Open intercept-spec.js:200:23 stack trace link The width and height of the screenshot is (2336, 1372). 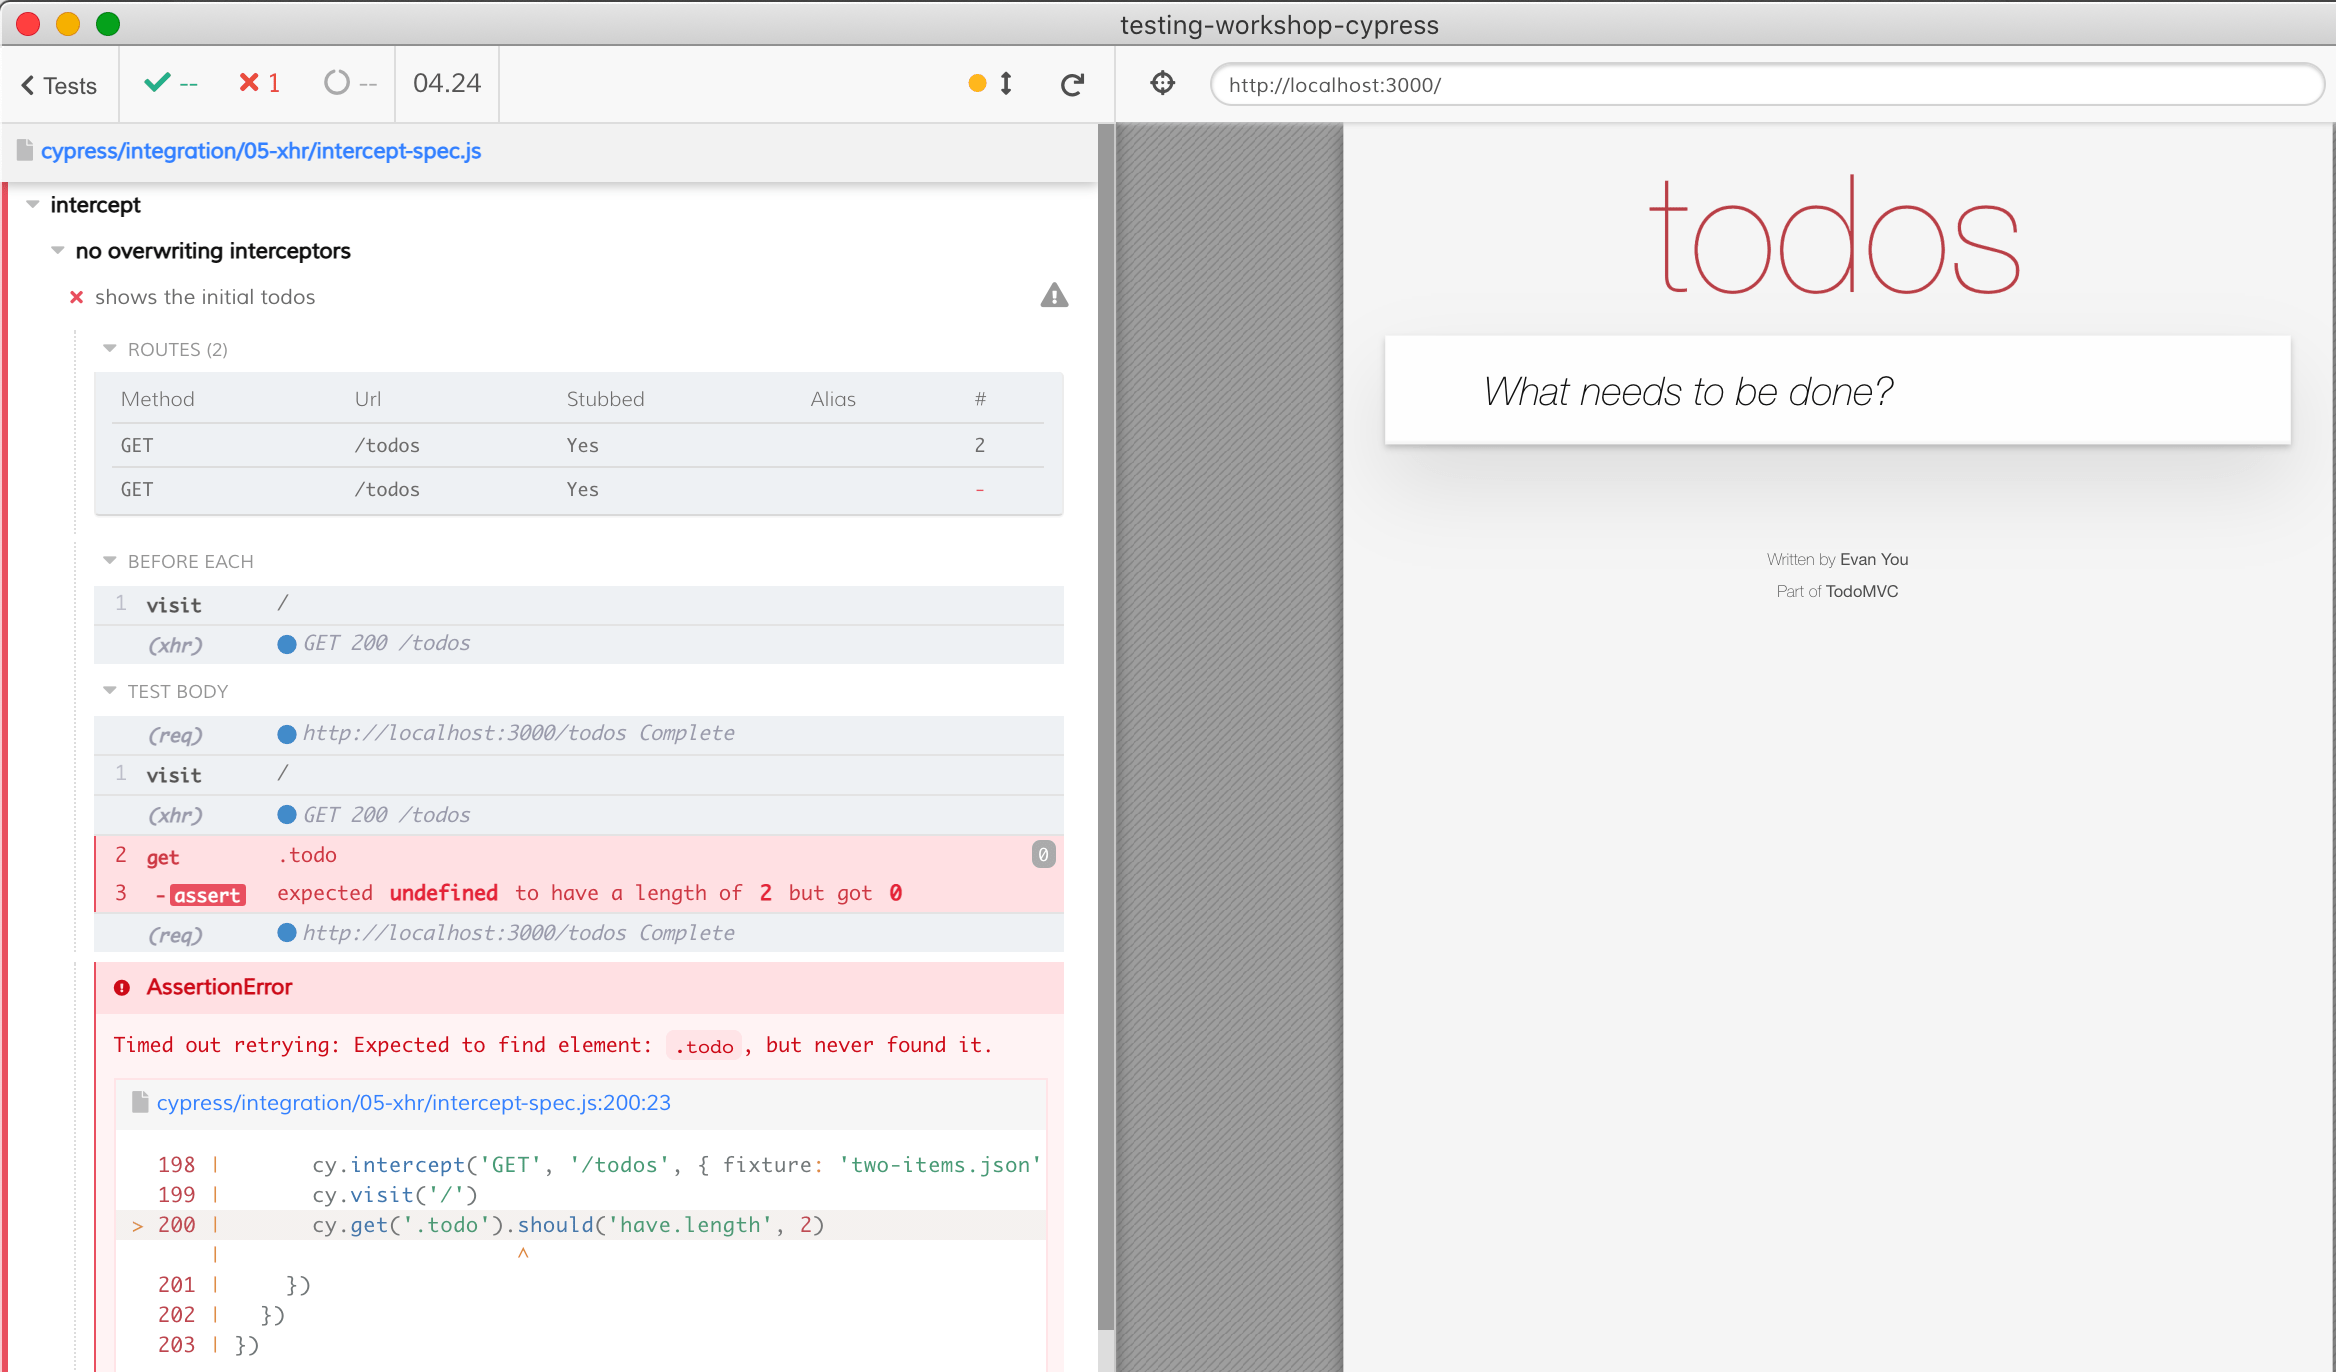413,1103
